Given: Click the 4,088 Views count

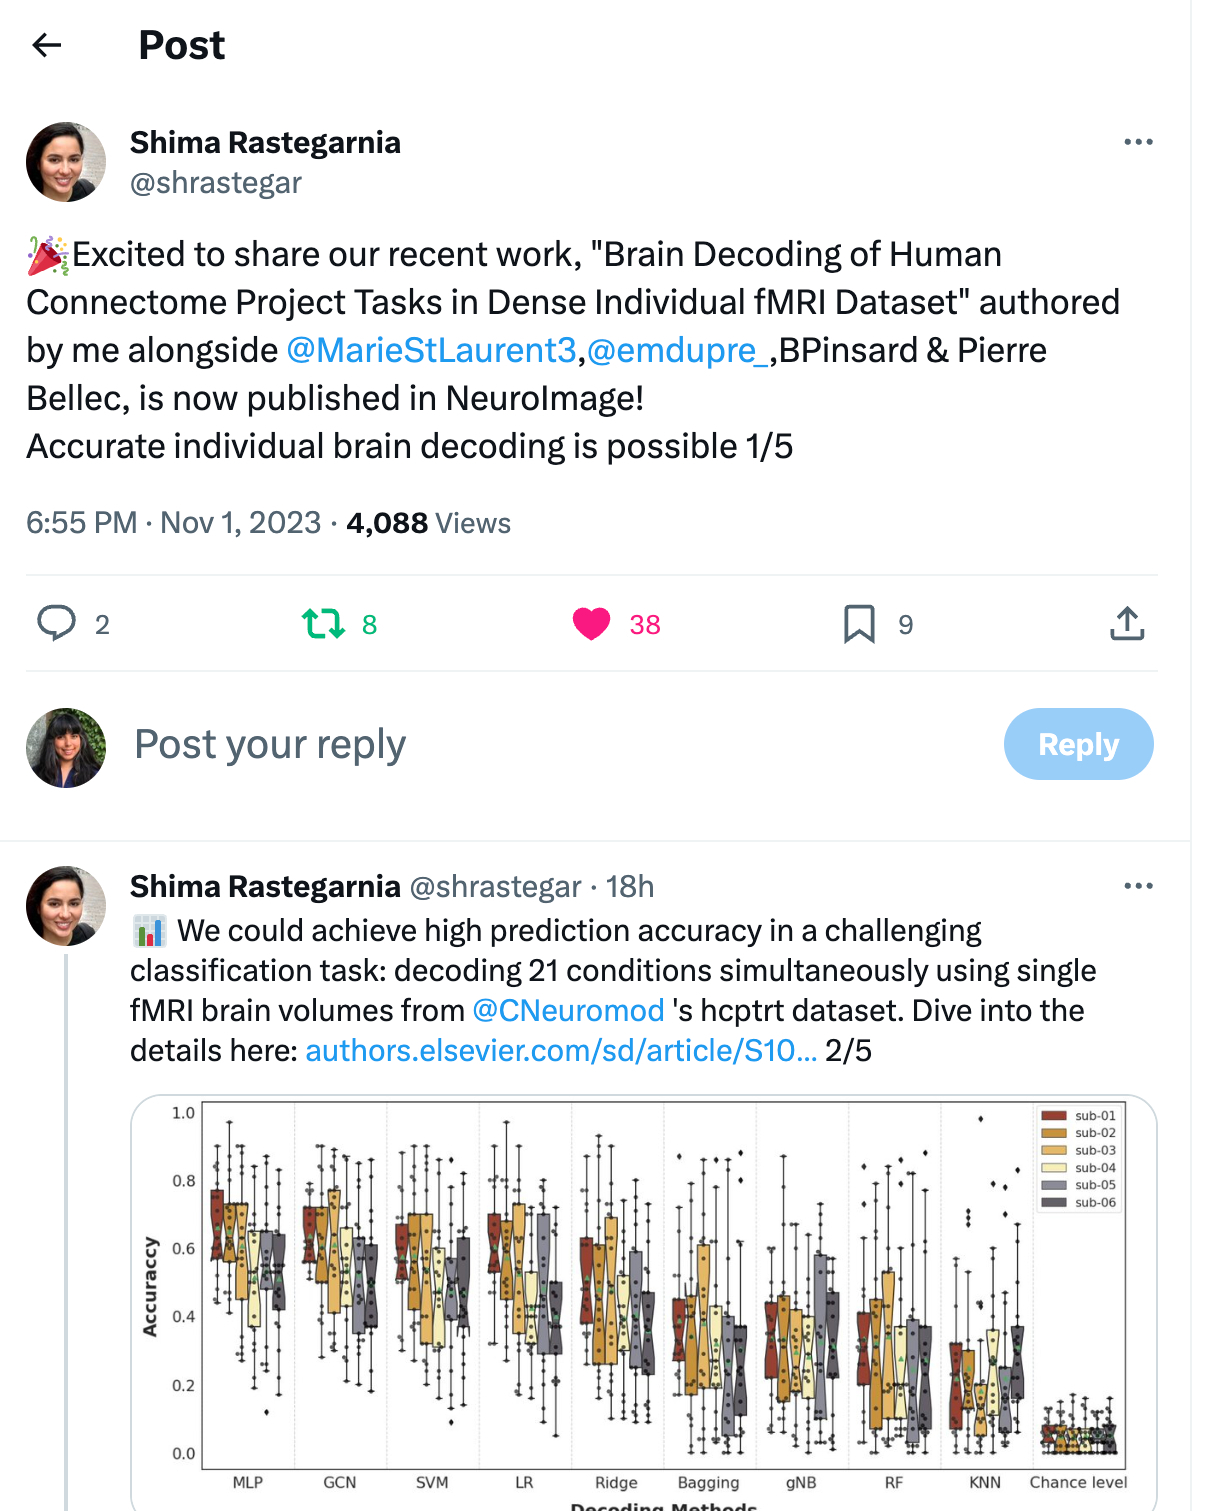Looking at the screenshot, I should tap(428, 523).
